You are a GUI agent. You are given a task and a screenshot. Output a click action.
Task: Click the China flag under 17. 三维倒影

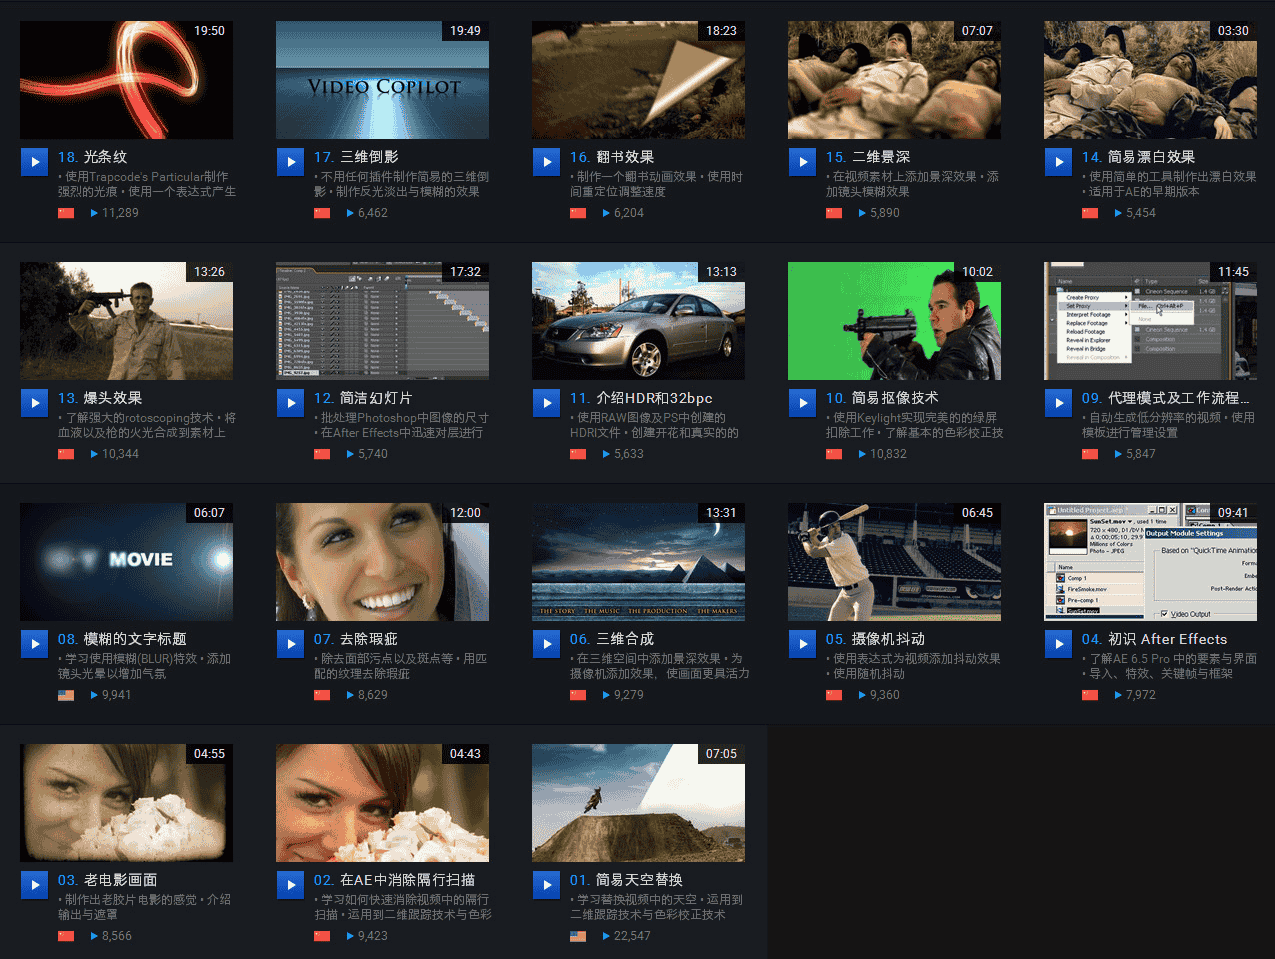pos(322,213)
